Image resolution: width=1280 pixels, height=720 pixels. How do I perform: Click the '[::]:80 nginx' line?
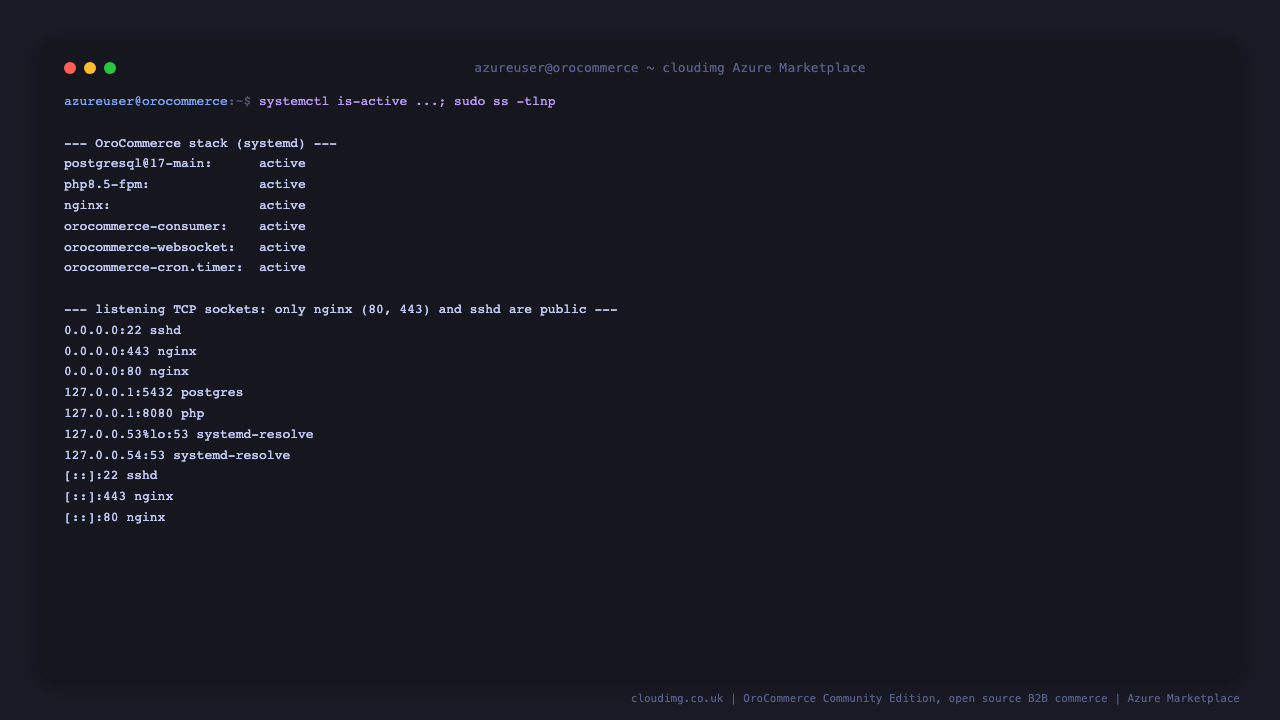pos(115,518)
